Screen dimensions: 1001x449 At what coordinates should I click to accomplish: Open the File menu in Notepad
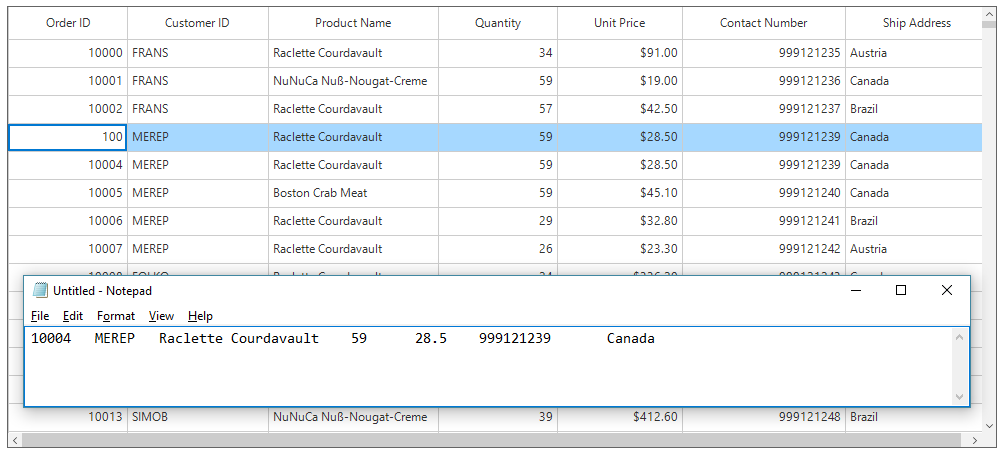(x=40, y=316)
